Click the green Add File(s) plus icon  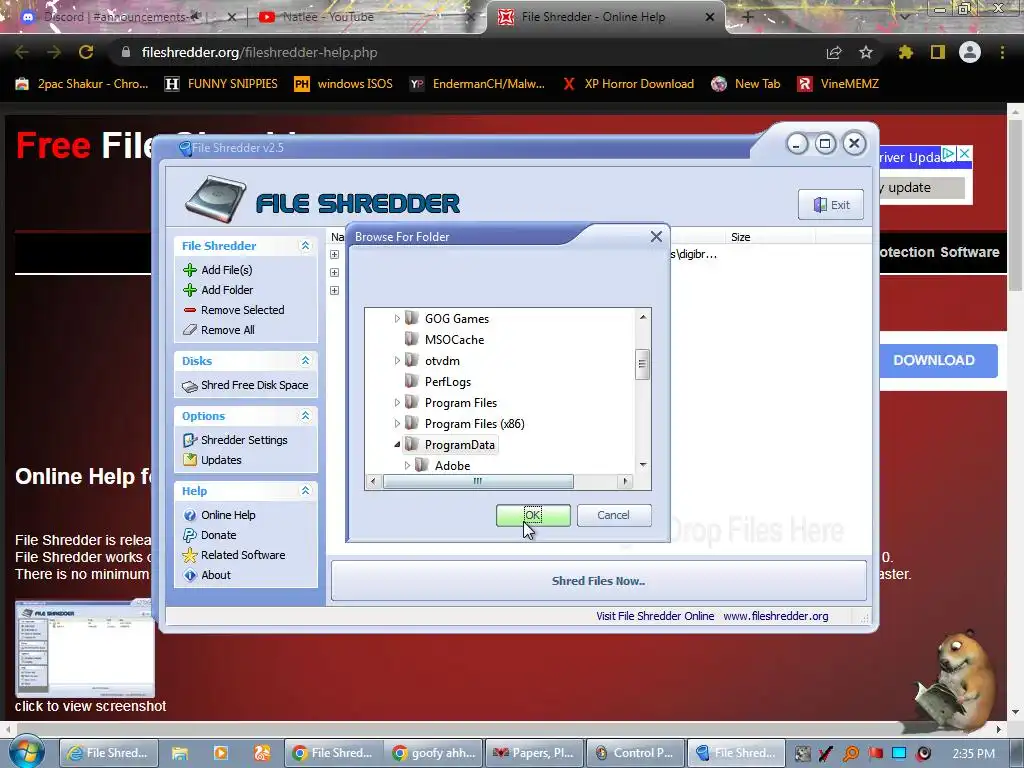[190, 270]
